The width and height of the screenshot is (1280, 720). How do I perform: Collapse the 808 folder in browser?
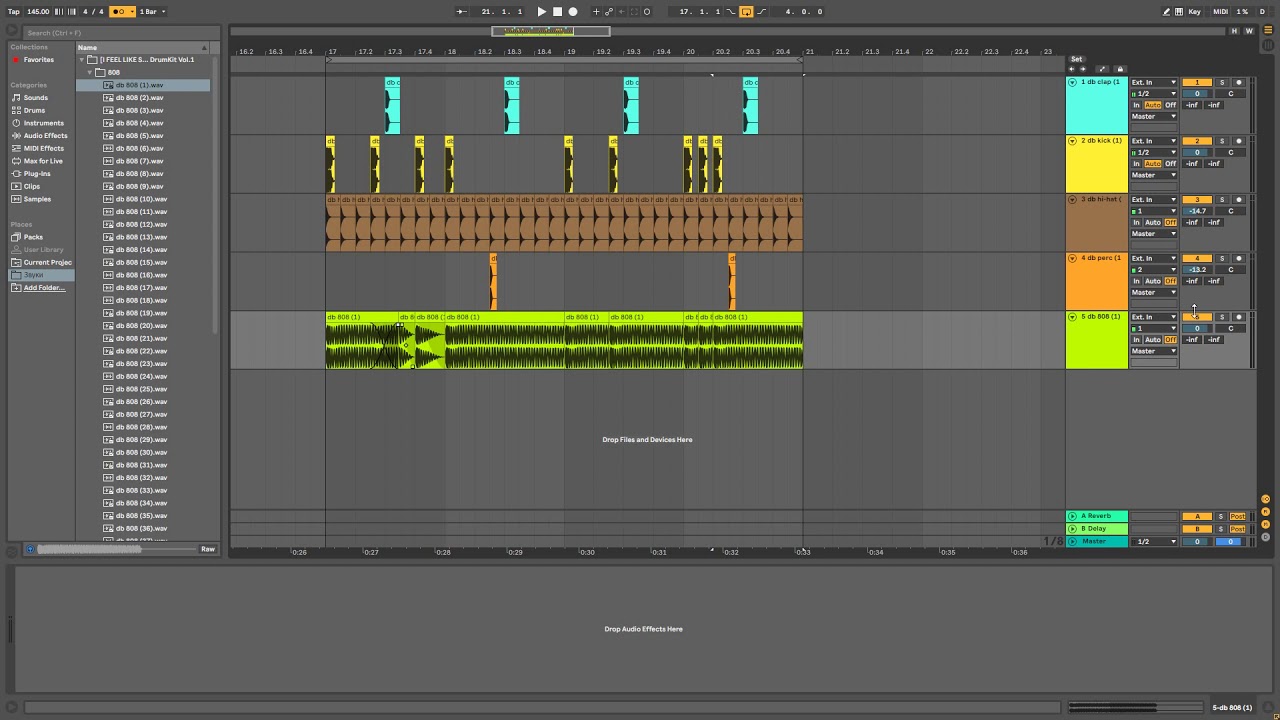coord(90,72)
